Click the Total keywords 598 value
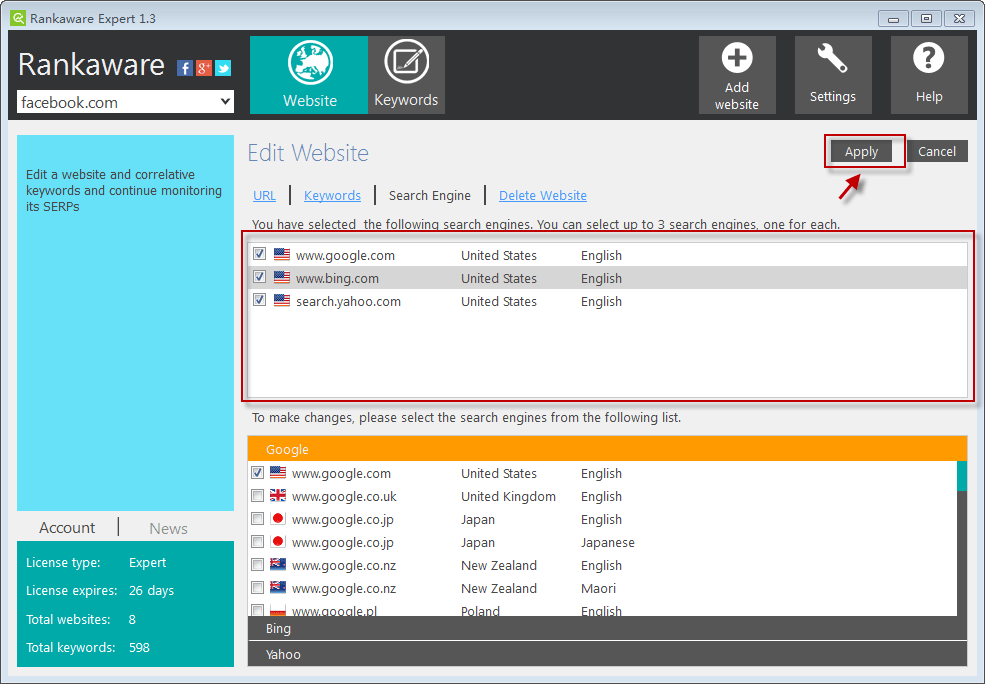Screen dimensions: 986x685 (139, 647)
